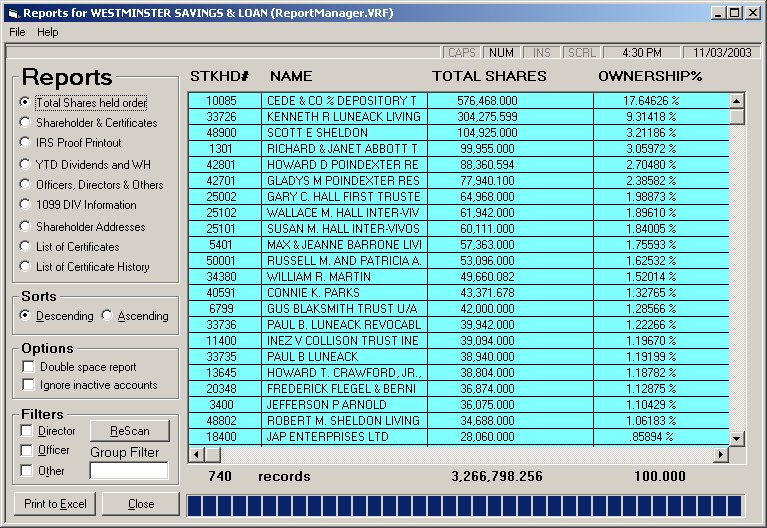This screenshot has height=528, width=767.
Task: Click the Print to Excel button
Action: pyautogui.click(x=56, y=504)
